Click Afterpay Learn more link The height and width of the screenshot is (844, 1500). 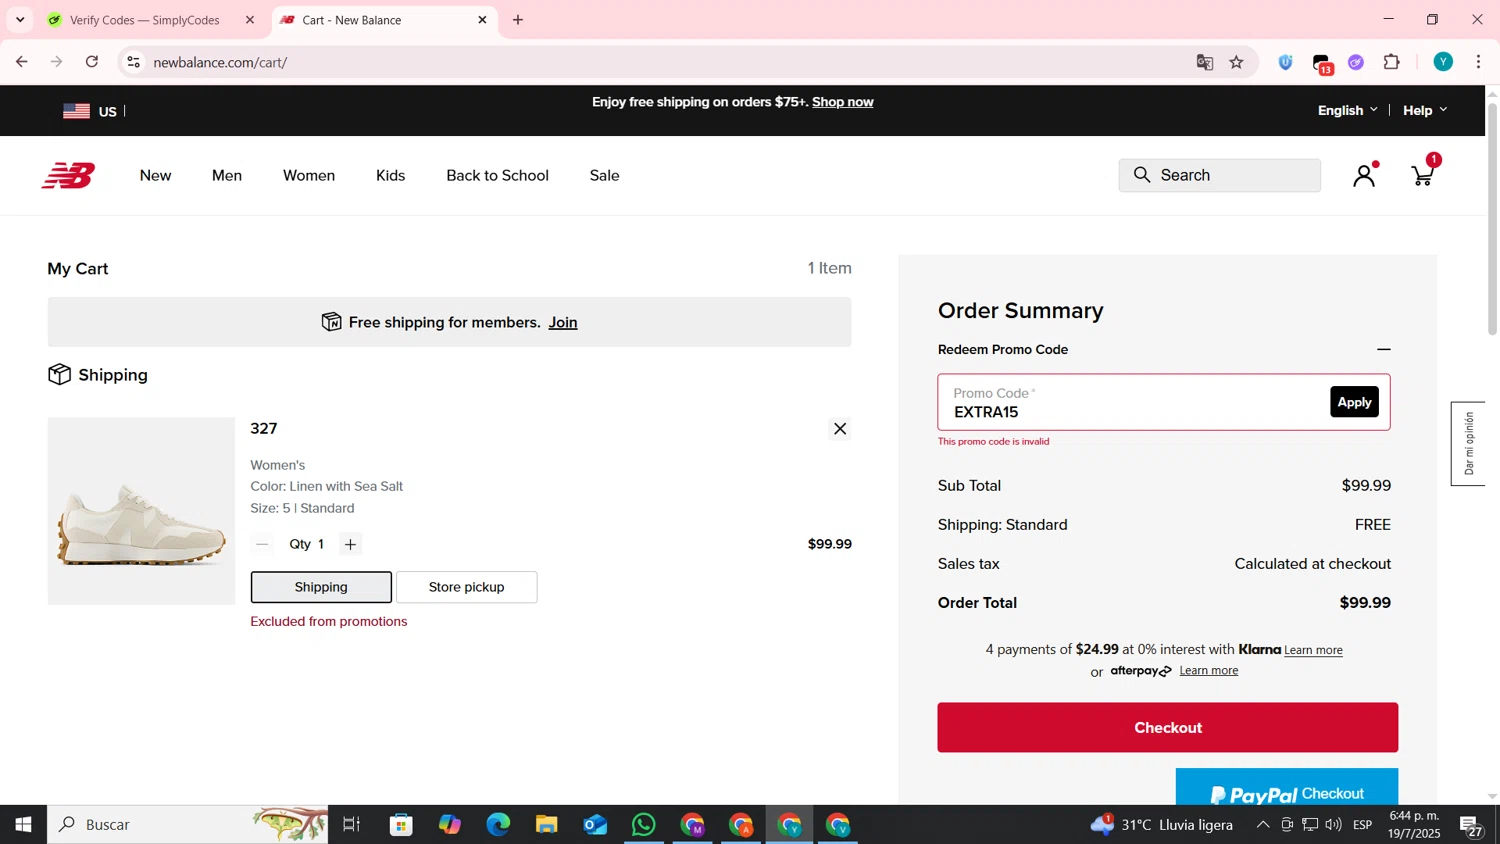click(x=1208, y=671)
